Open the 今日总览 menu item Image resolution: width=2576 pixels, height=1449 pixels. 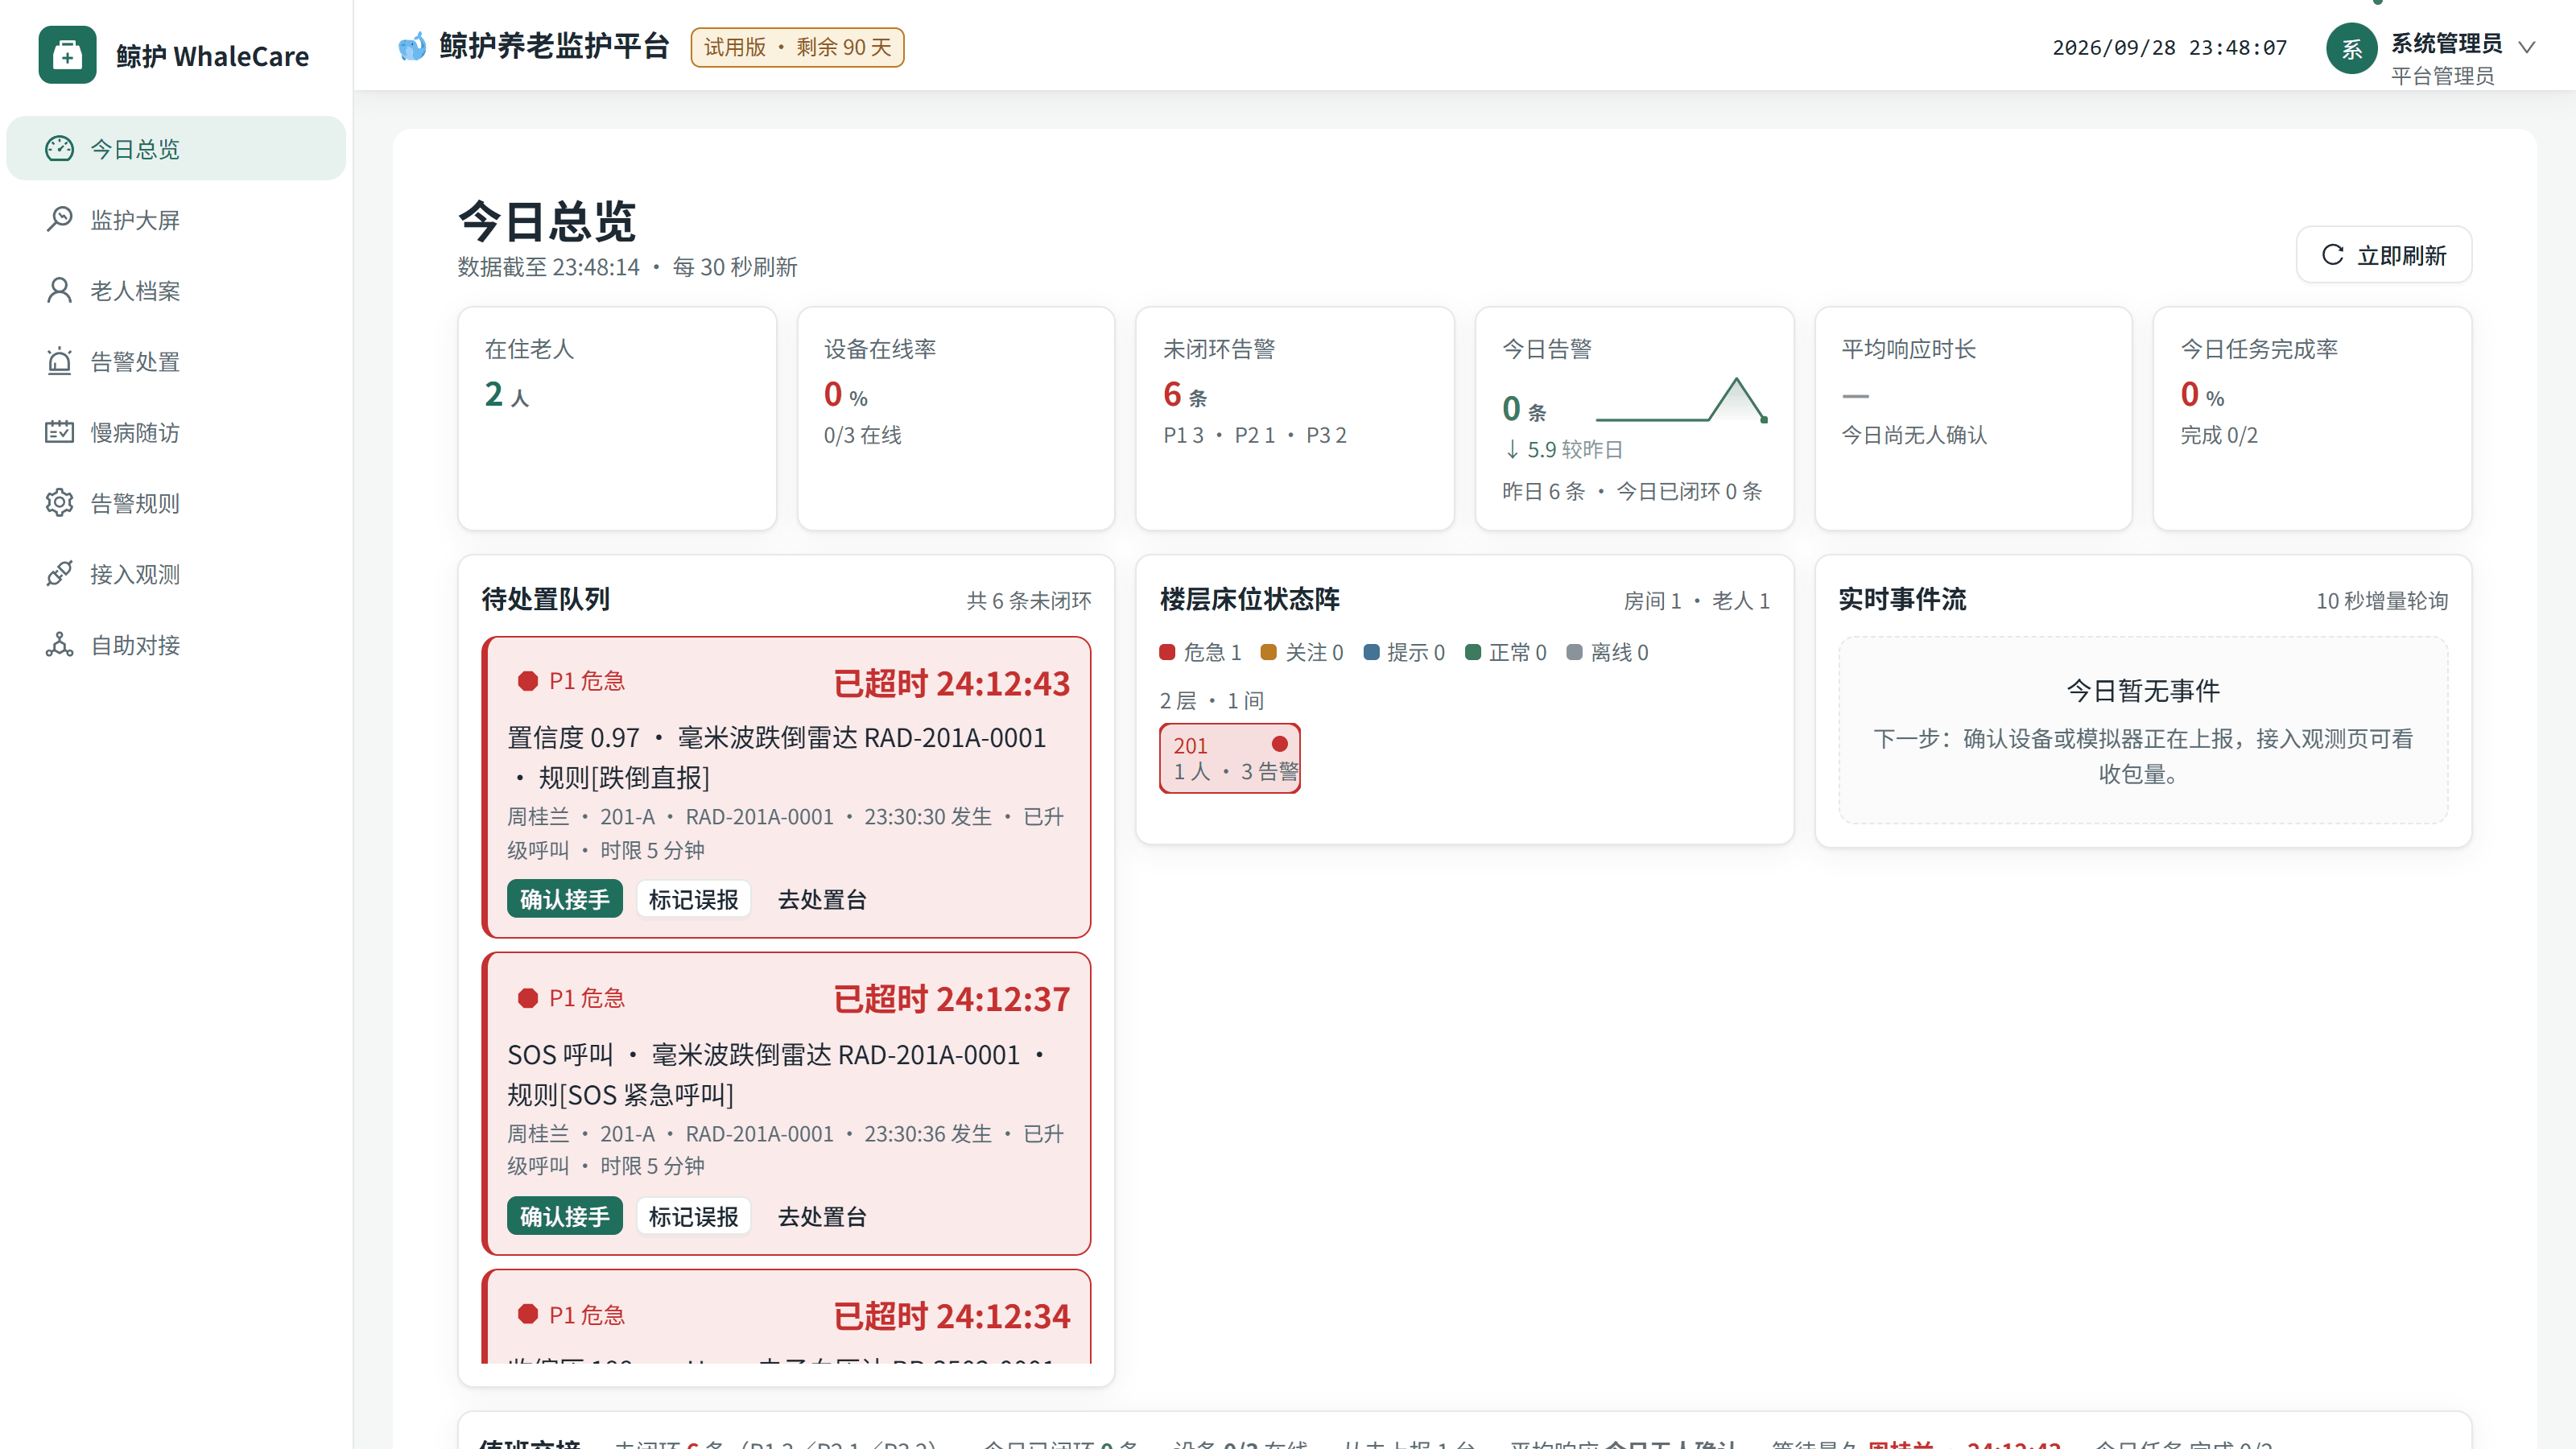pos(176,148)
